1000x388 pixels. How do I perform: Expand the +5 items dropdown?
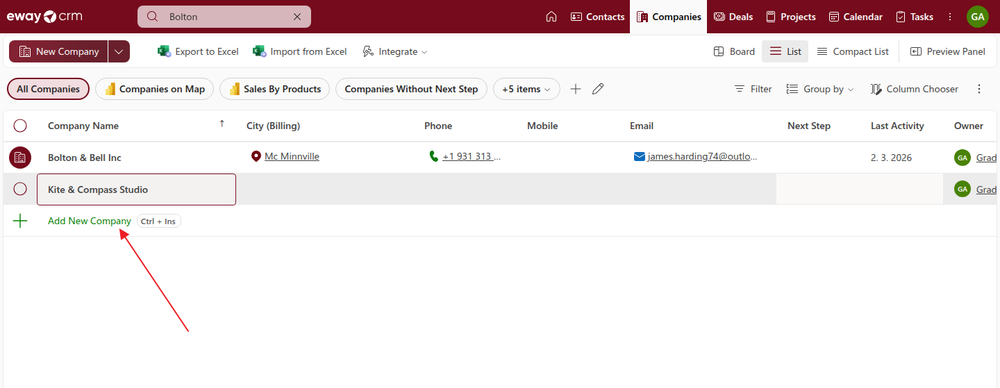click(526, 89)
